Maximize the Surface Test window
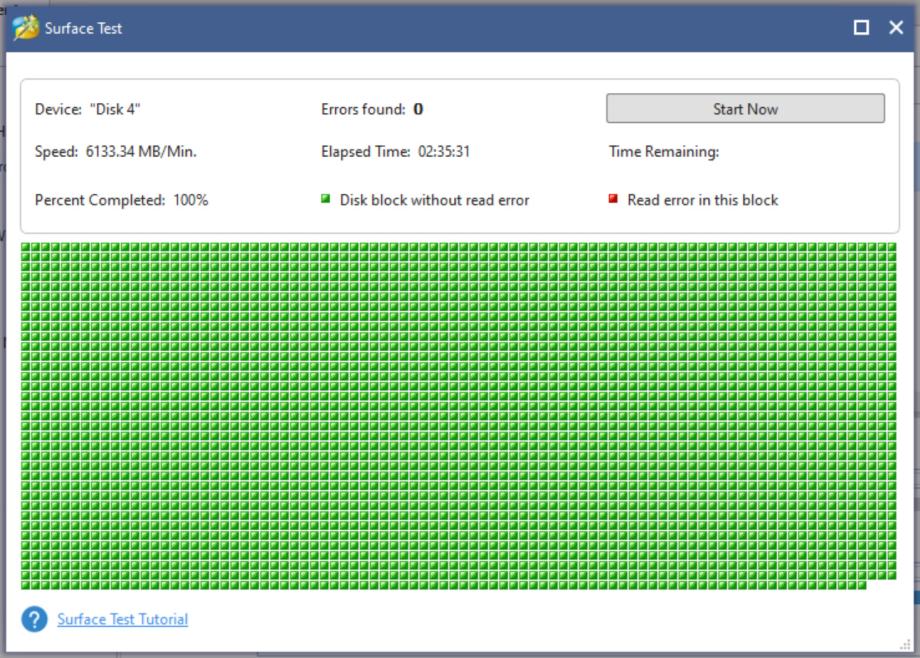Image resolution: width=920 pixels, height=658 pixels. click(x=861, y=28)
